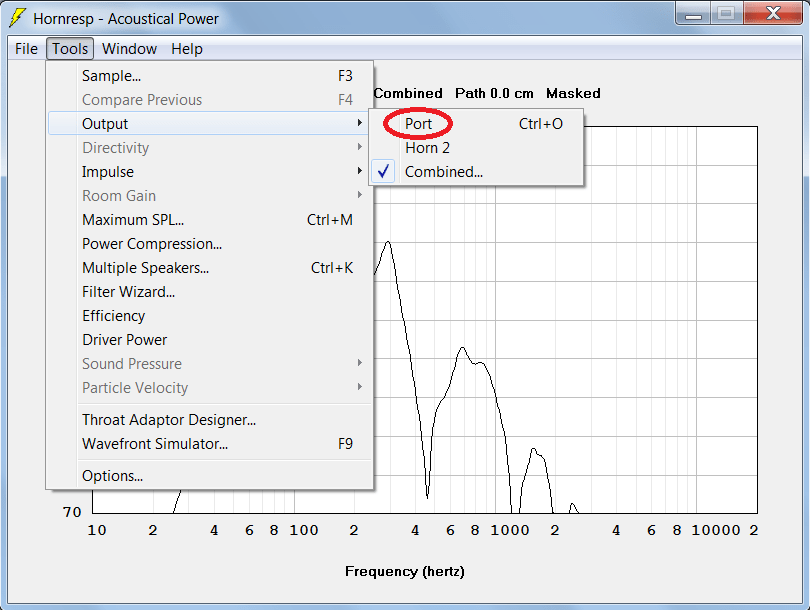Select the Output submenu entry
This screenshot has width=810, height=610.
[210, 124]
